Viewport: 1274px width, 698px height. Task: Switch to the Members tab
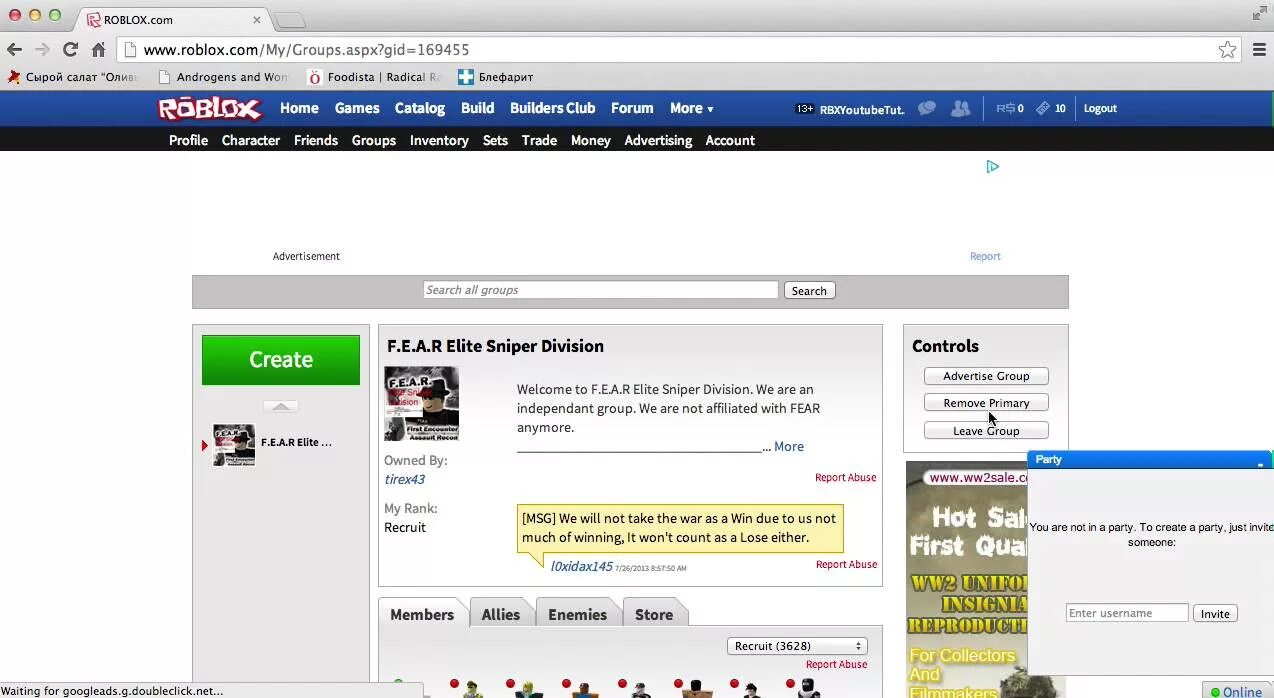point(422,614)
